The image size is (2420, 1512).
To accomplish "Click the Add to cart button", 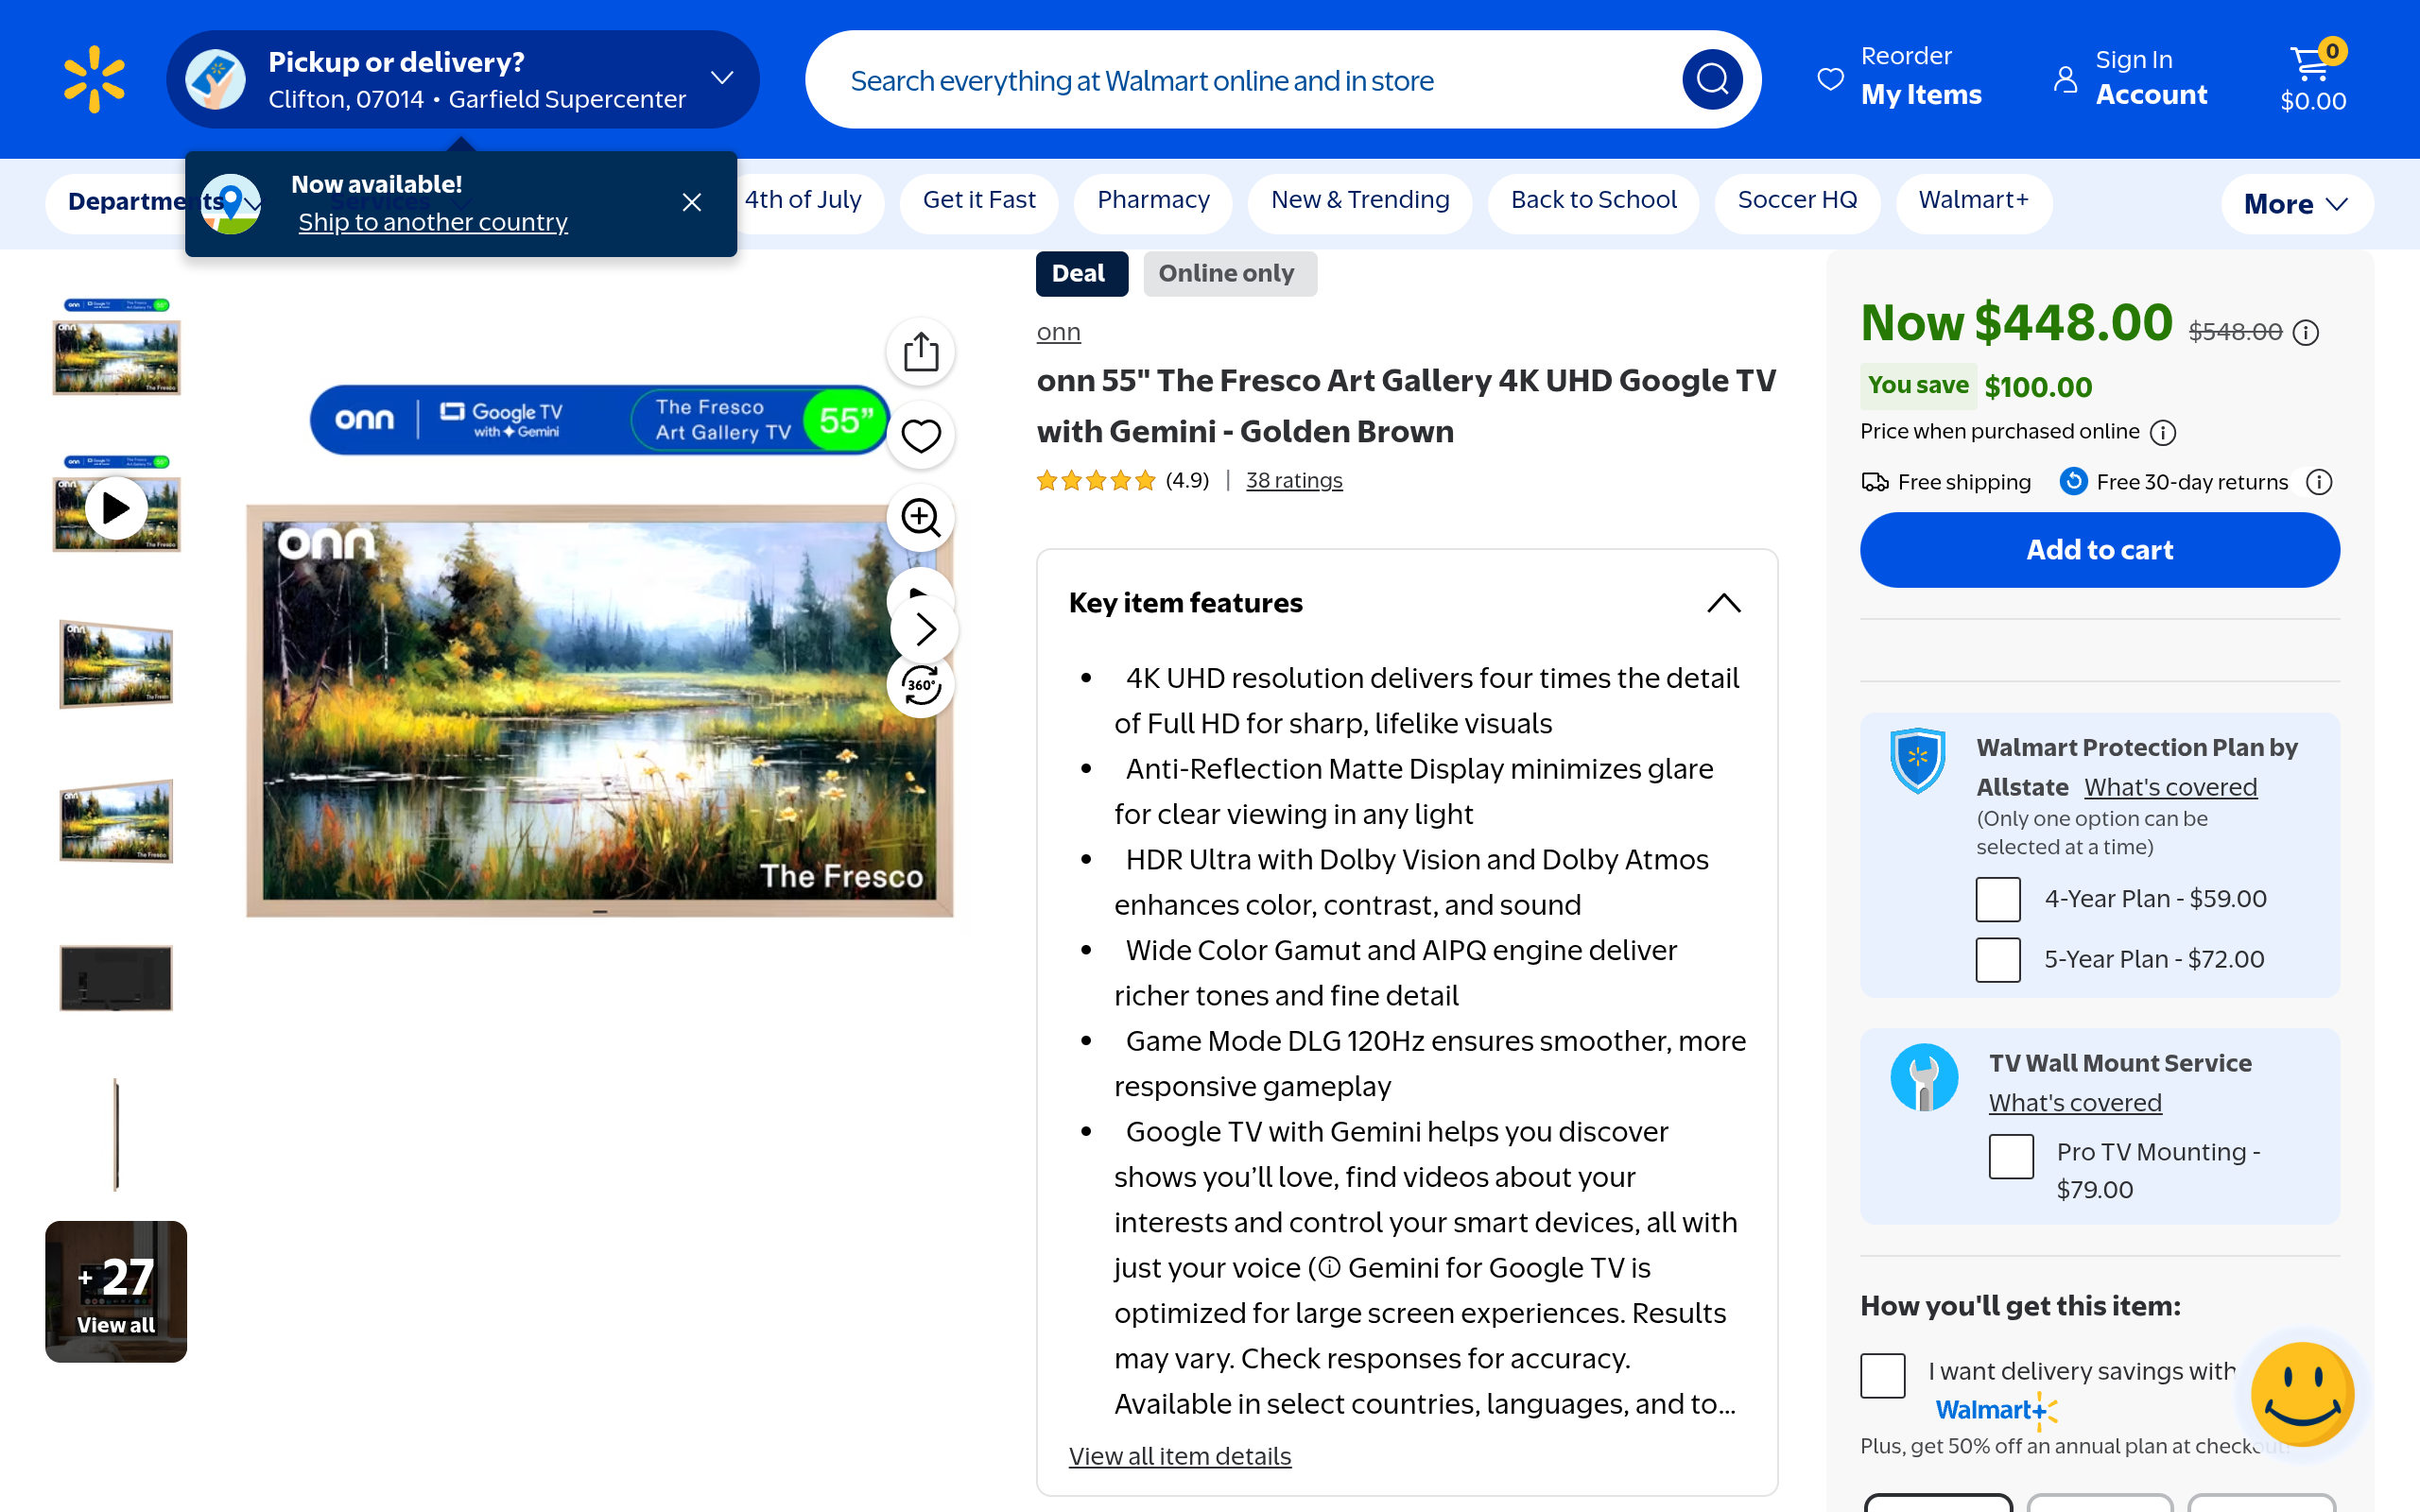I will (2100, 550).
